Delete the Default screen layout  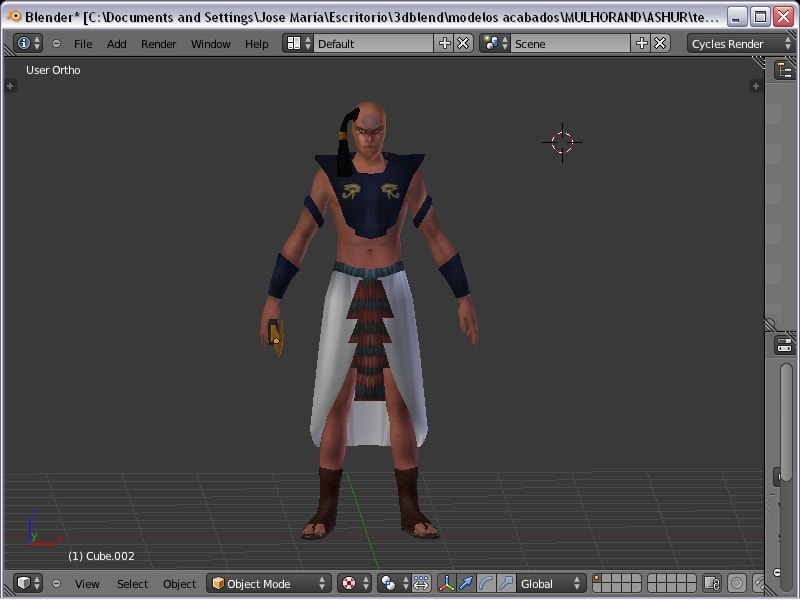point(463,43)
